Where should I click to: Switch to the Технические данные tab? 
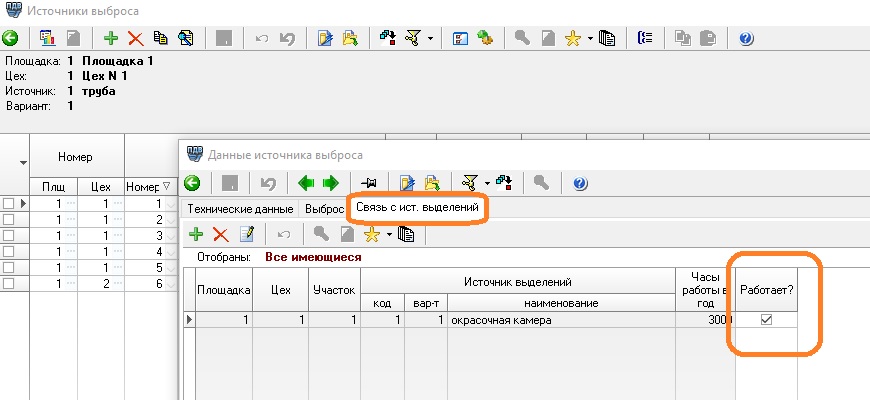(x=240, y=209)
